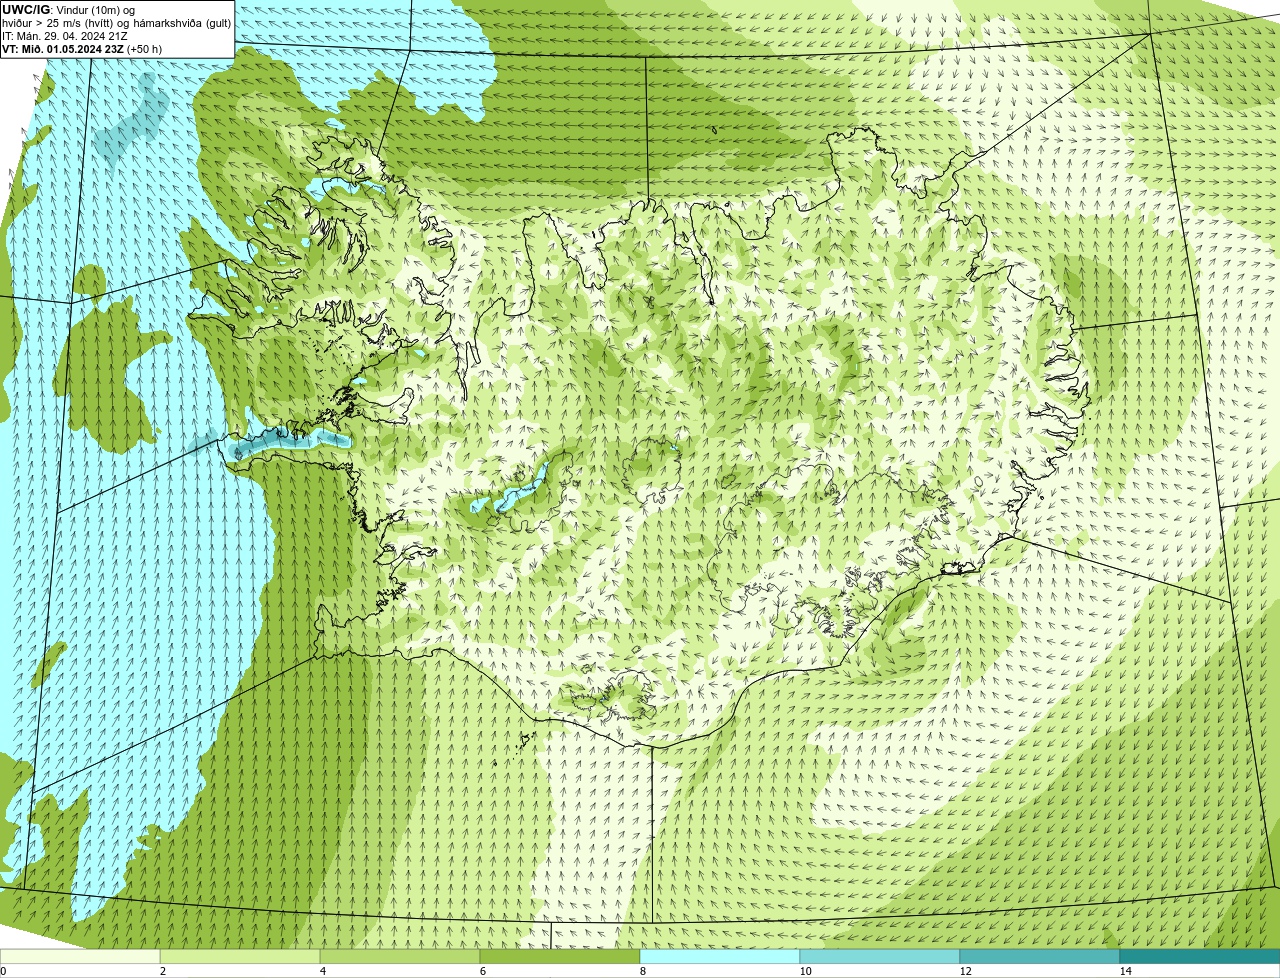Click the '0' label on the wind scale
Screen dimensions: 1280x978
point(3,971)
